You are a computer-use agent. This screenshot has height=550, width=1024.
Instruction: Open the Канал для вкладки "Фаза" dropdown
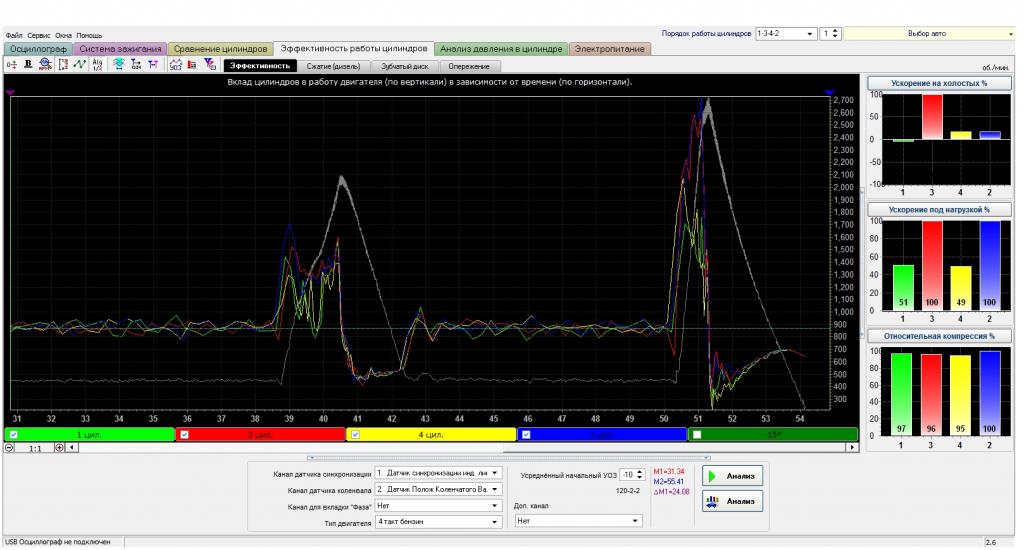(438, 506)
